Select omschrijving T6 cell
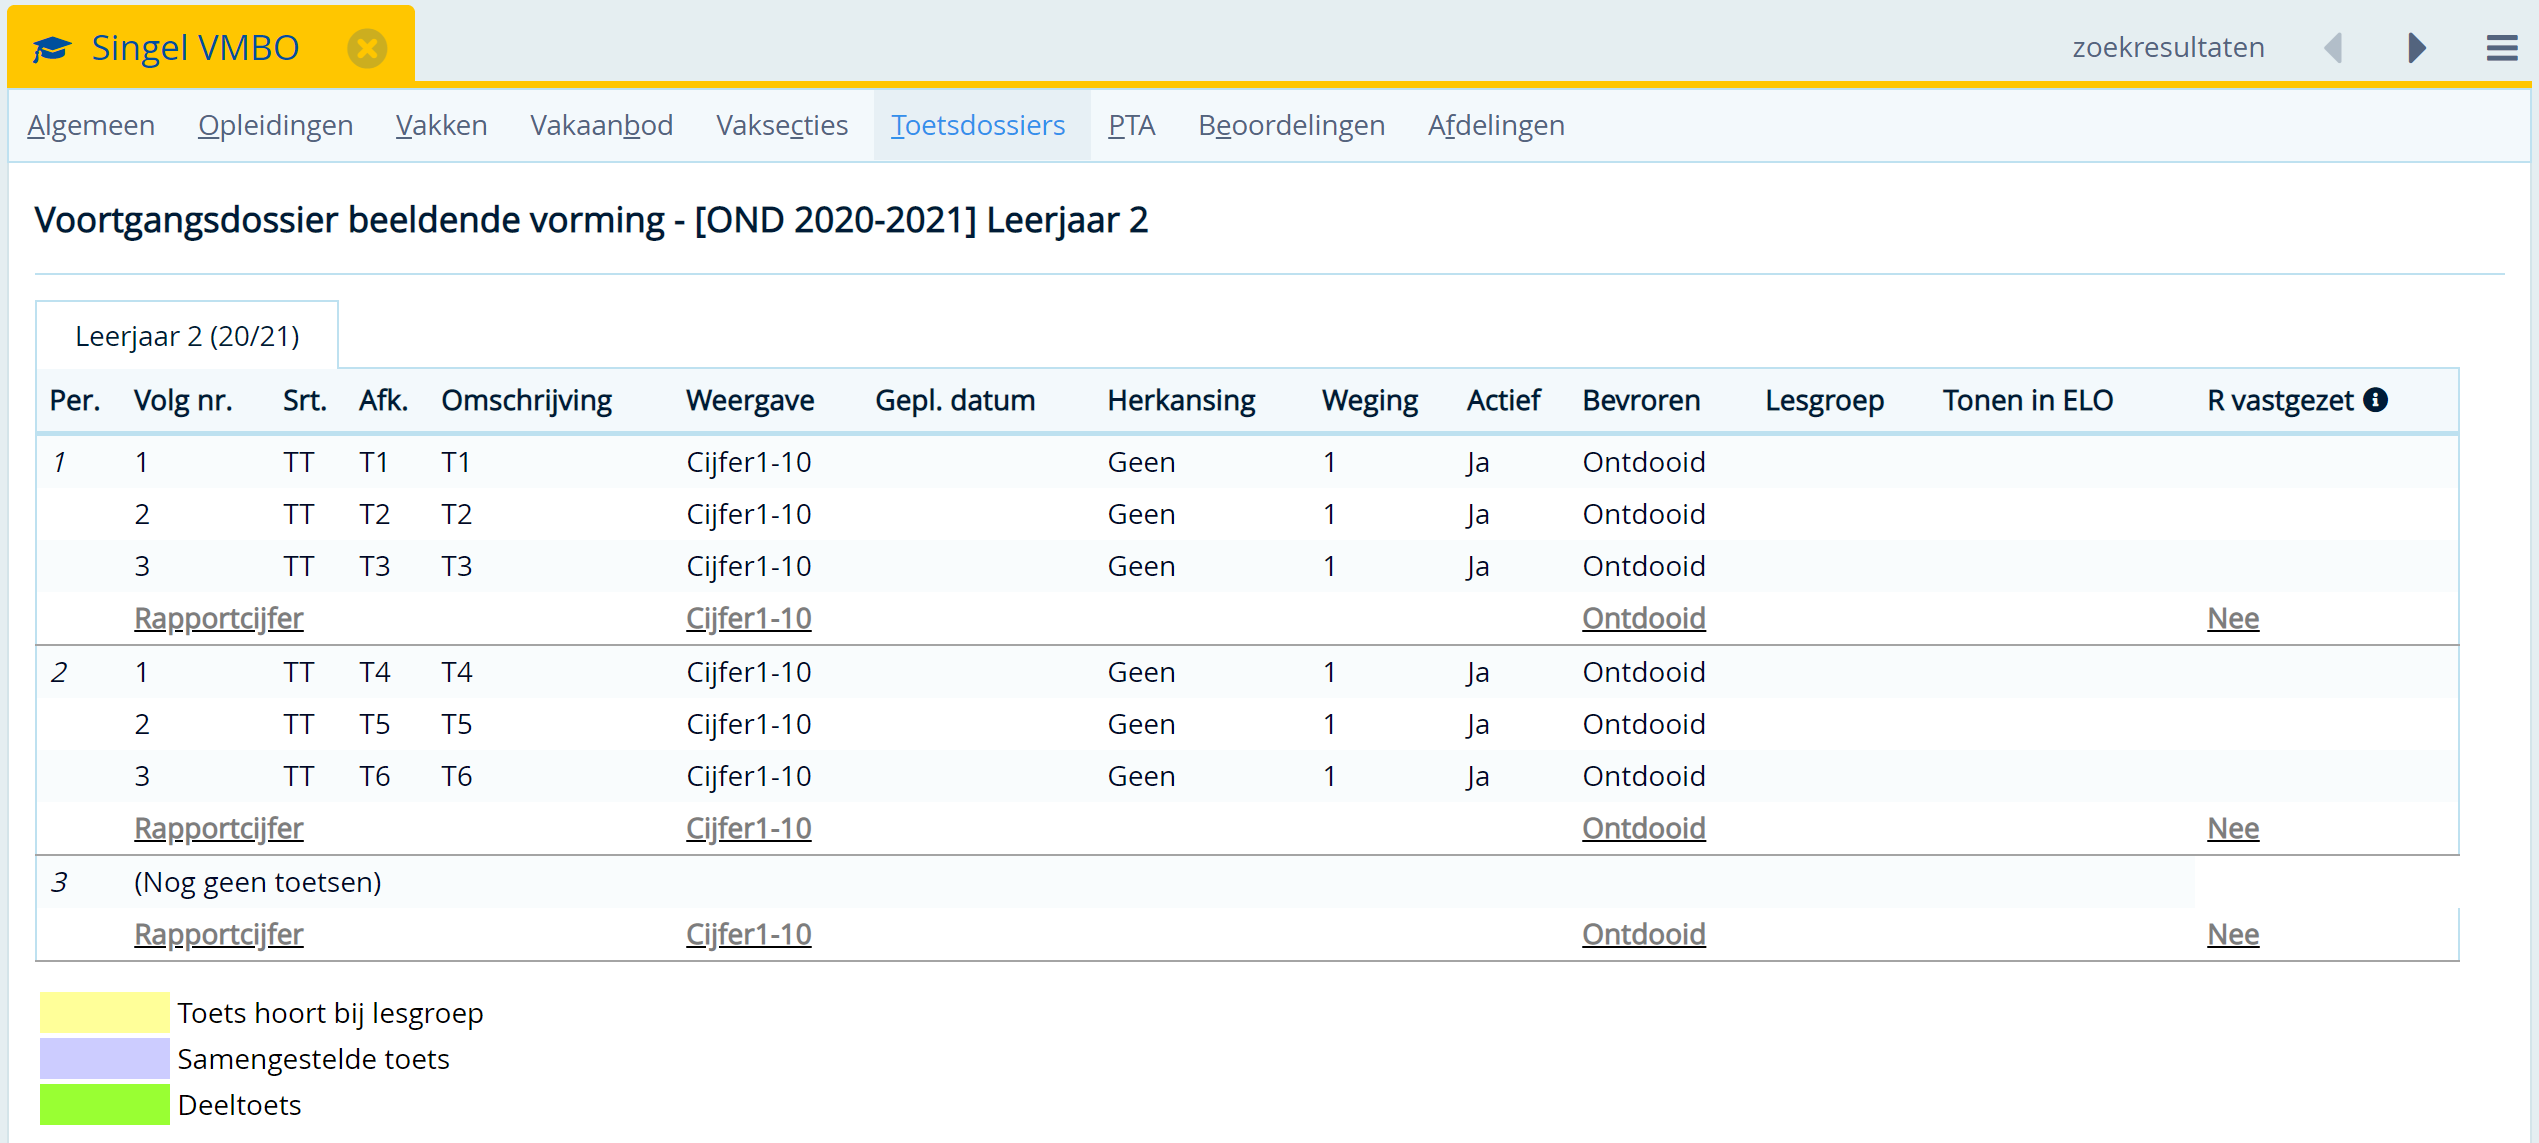The width and height of the screenshot is (2539, 1143). click(x=456, y=776)
